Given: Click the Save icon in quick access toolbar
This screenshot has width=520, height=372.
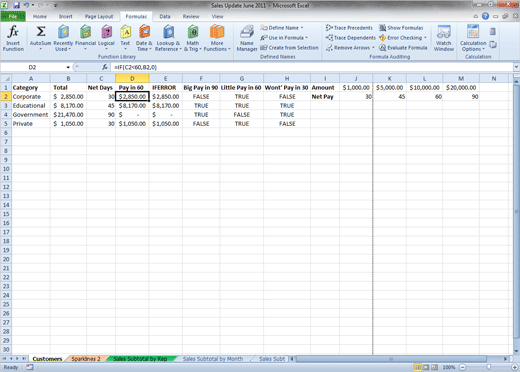Looking at the screenshot, I should [x=16, y=5].
